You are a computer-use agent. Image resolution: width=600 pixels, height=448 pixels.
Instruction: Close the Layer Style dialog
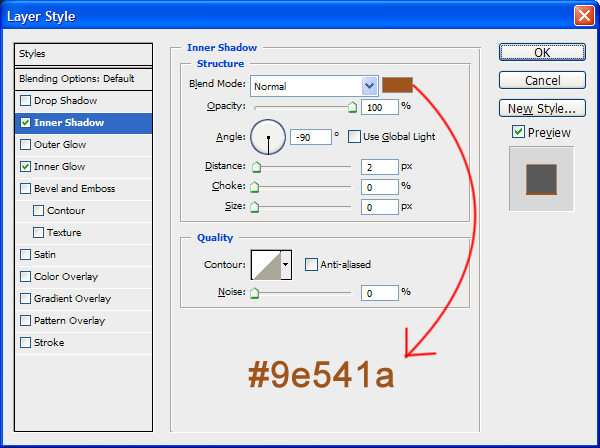(x=583, y=16)
